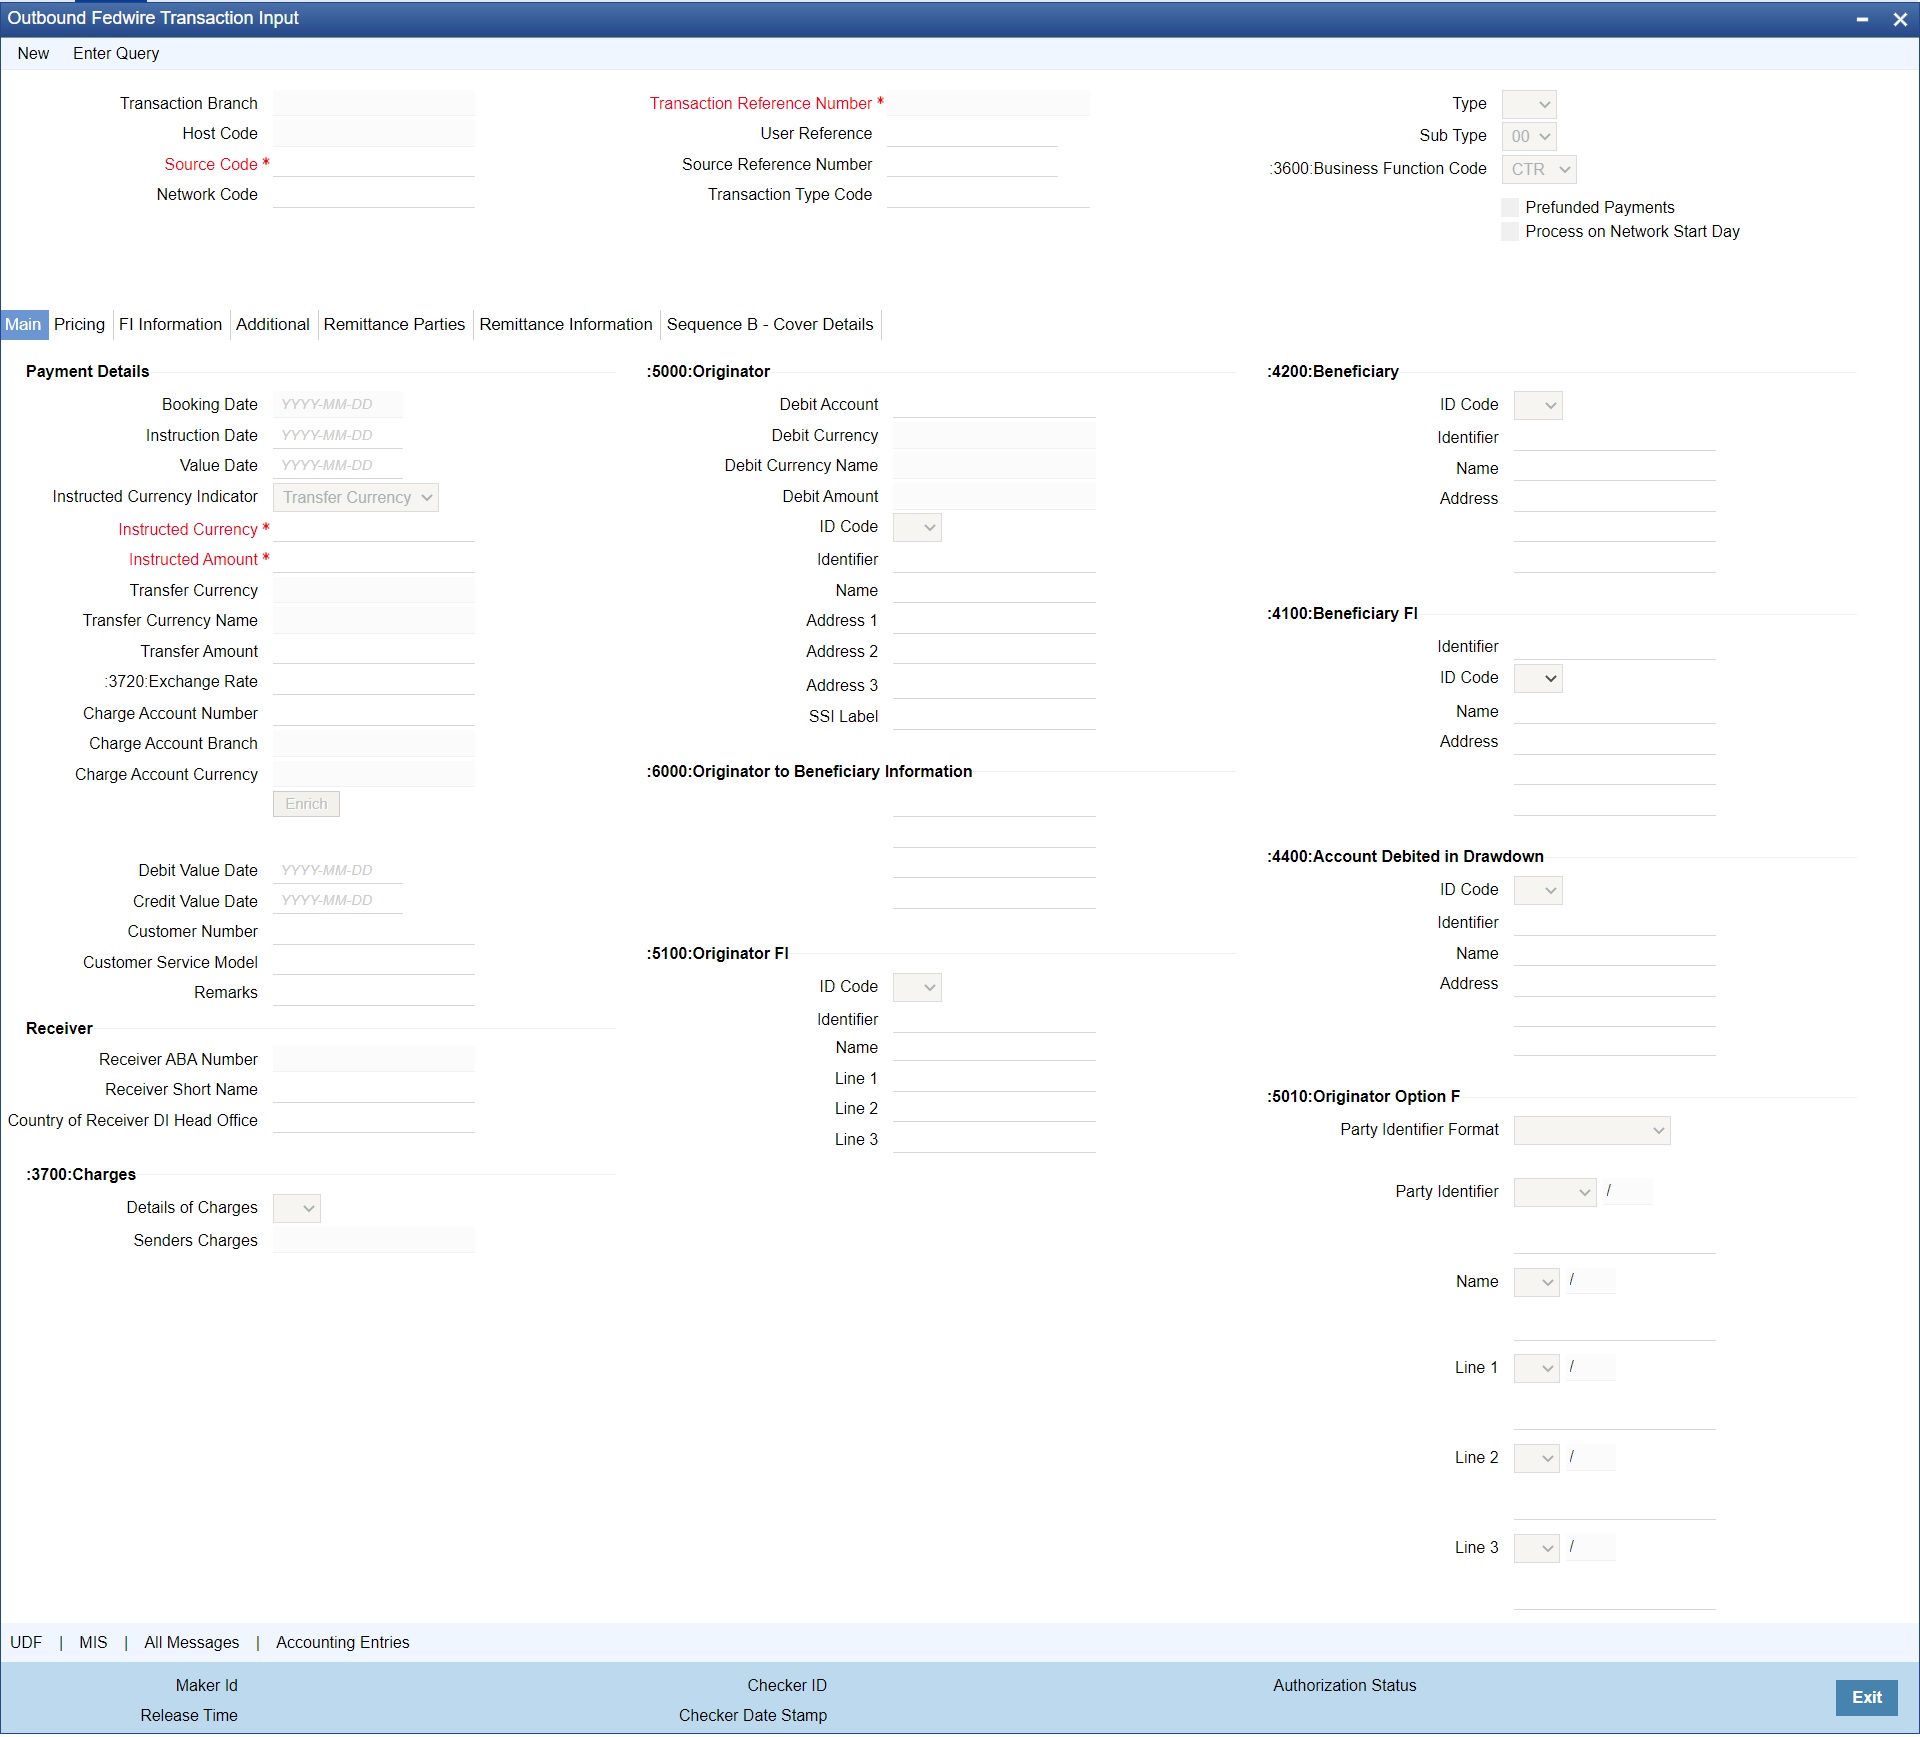
Task: Tick Process on Network Start Day
Action: click(x=1510, y=232)
